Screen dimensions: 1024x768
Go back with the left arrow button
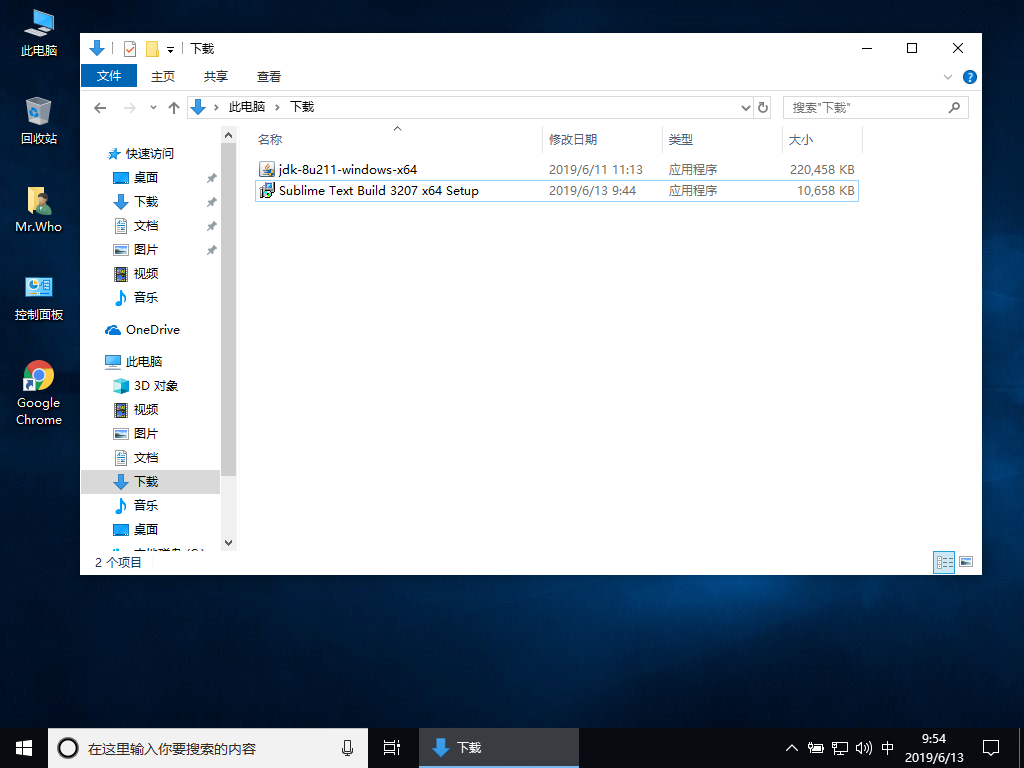(100, 108)
